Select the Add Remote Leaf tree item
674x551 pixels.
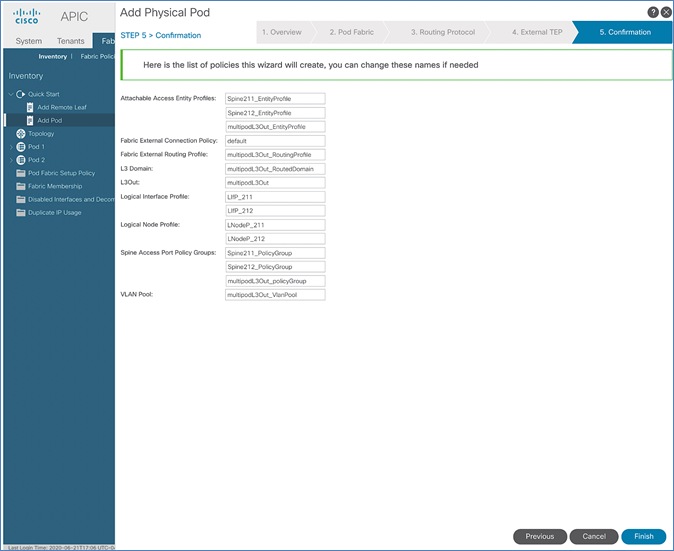pos(61,107)
